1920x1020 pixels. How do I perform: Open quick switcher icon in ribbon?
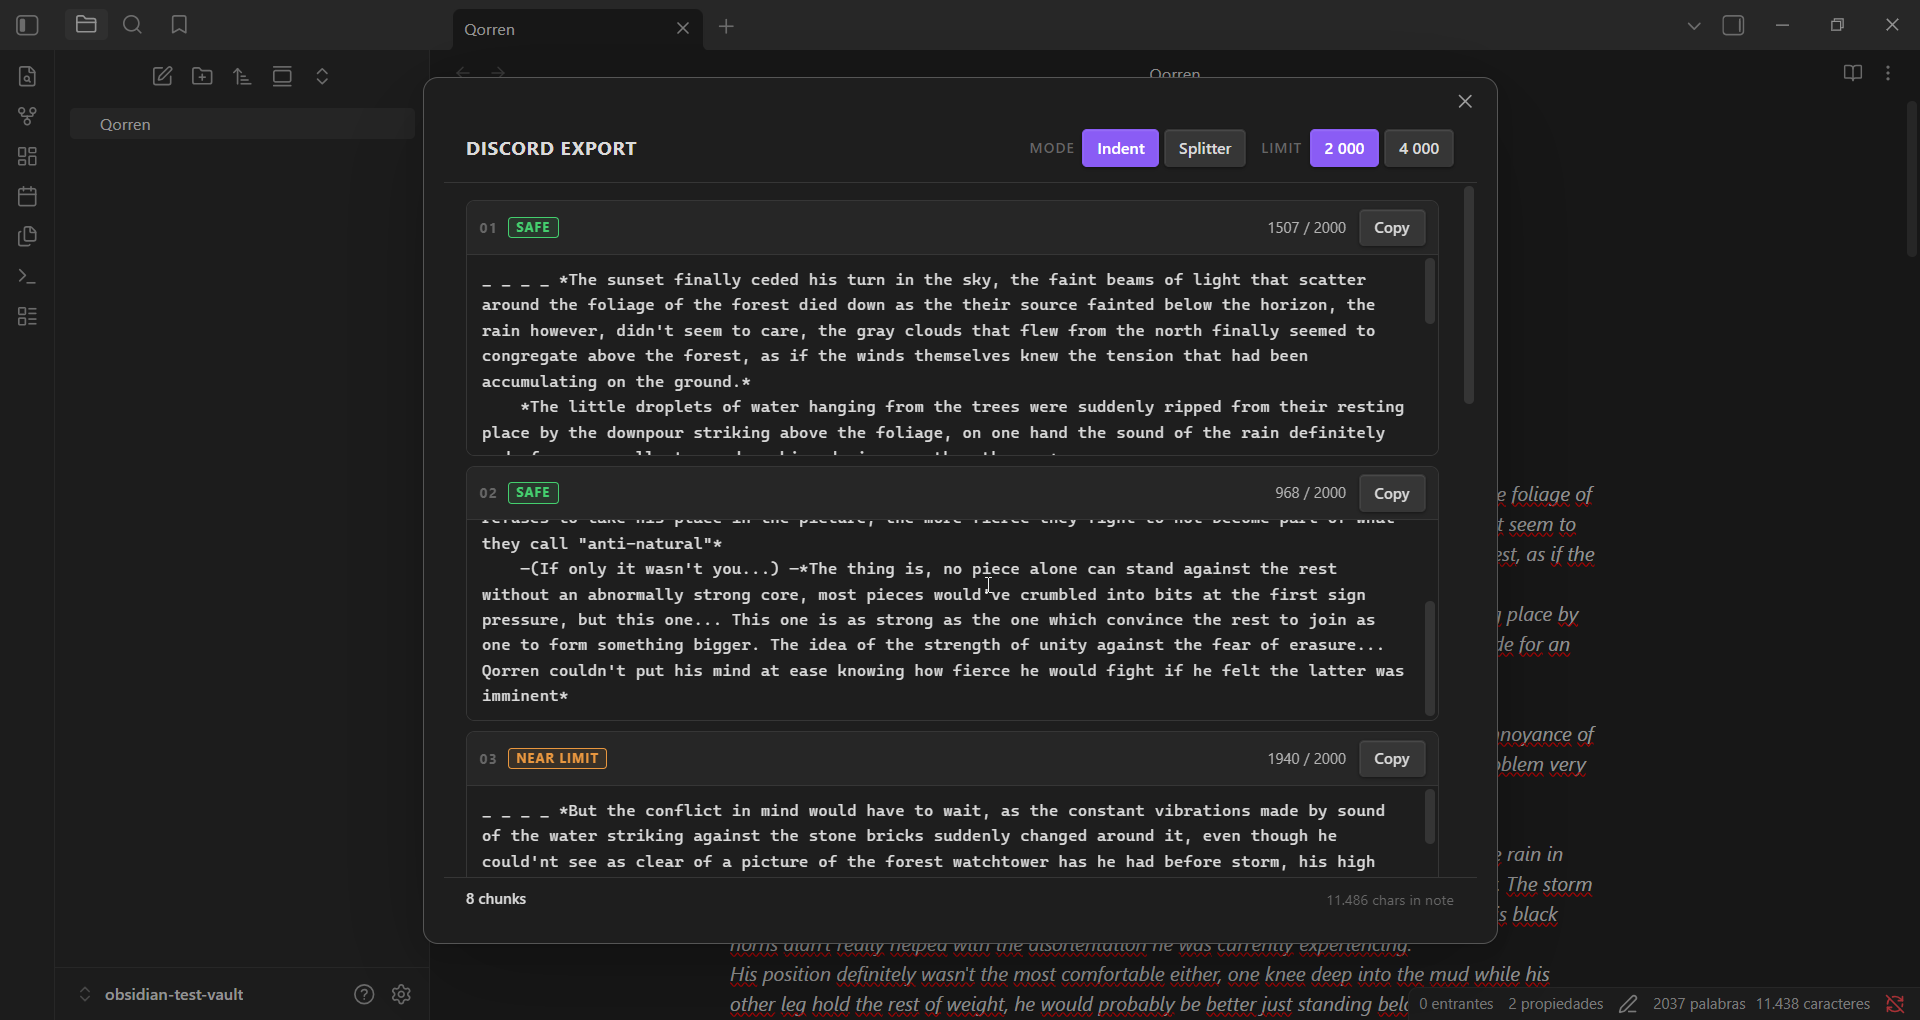pyautogui.click(x=28, y=77)
